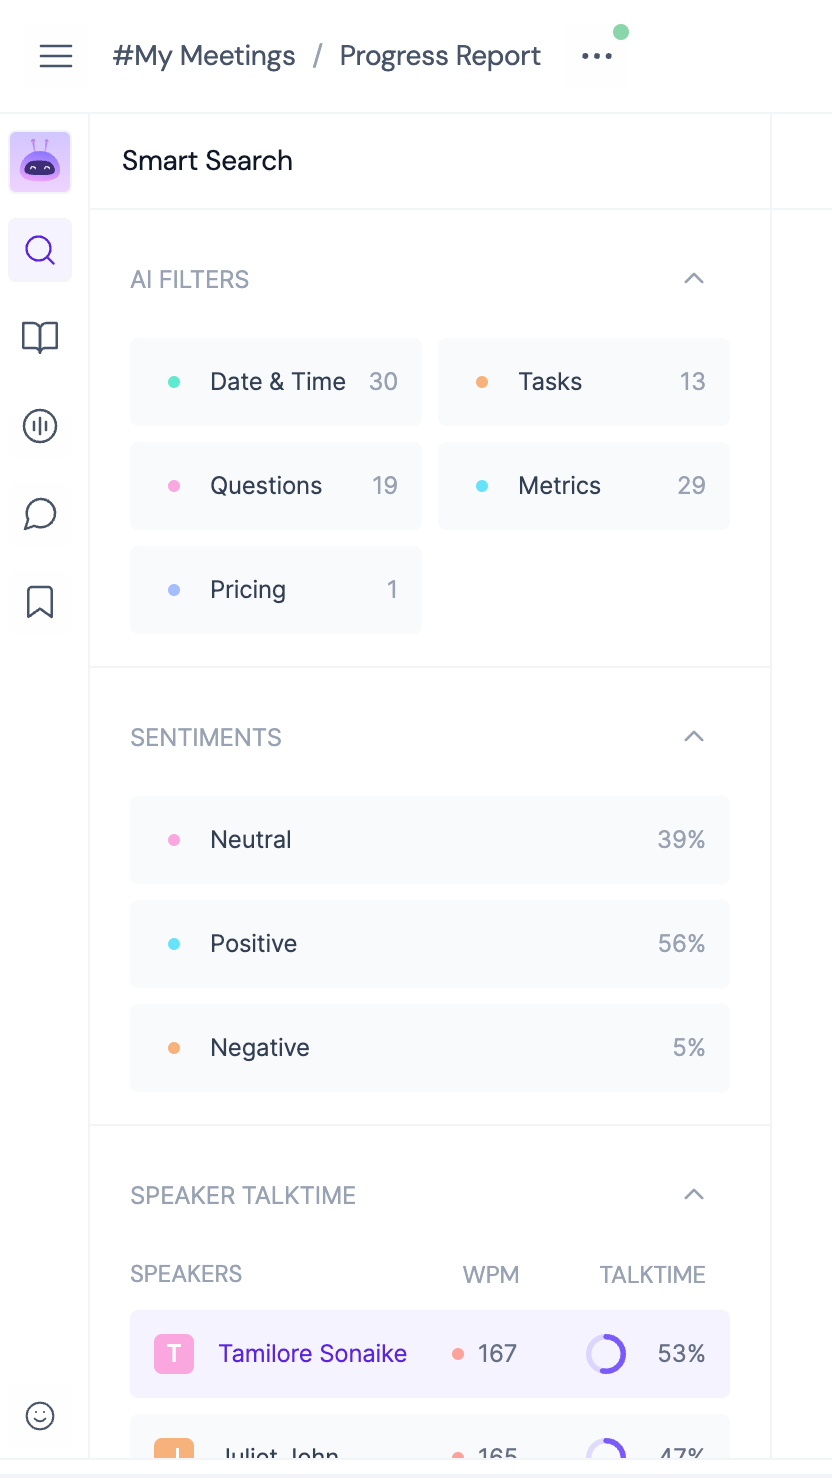Screen dimensions: 832x1482
Task: Select speaker Tamilore Sonaike row
Action: tap(312, 1354)
